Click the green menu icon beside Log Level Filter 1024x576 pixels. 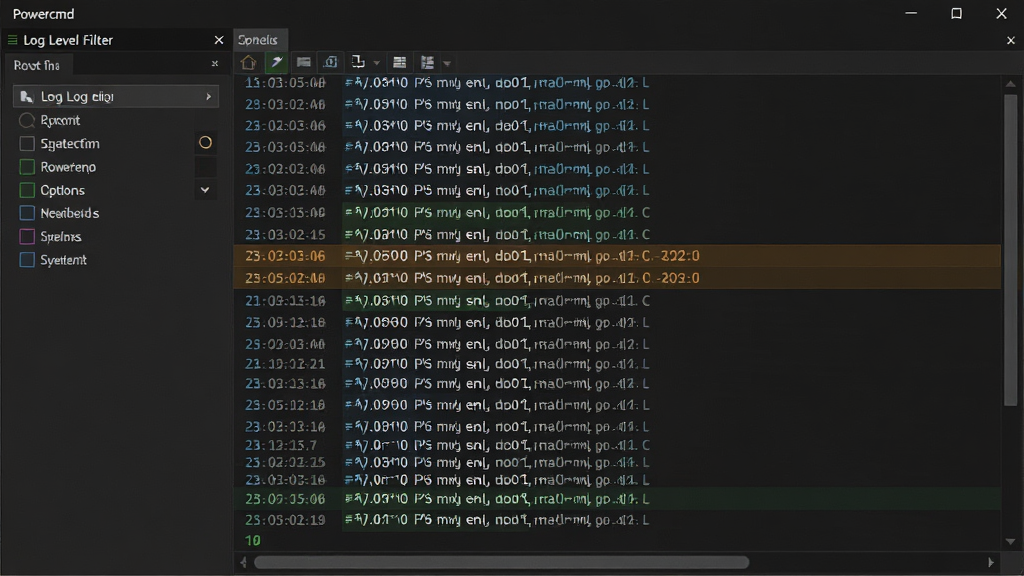pyautogui.click(x=12, y=40)
